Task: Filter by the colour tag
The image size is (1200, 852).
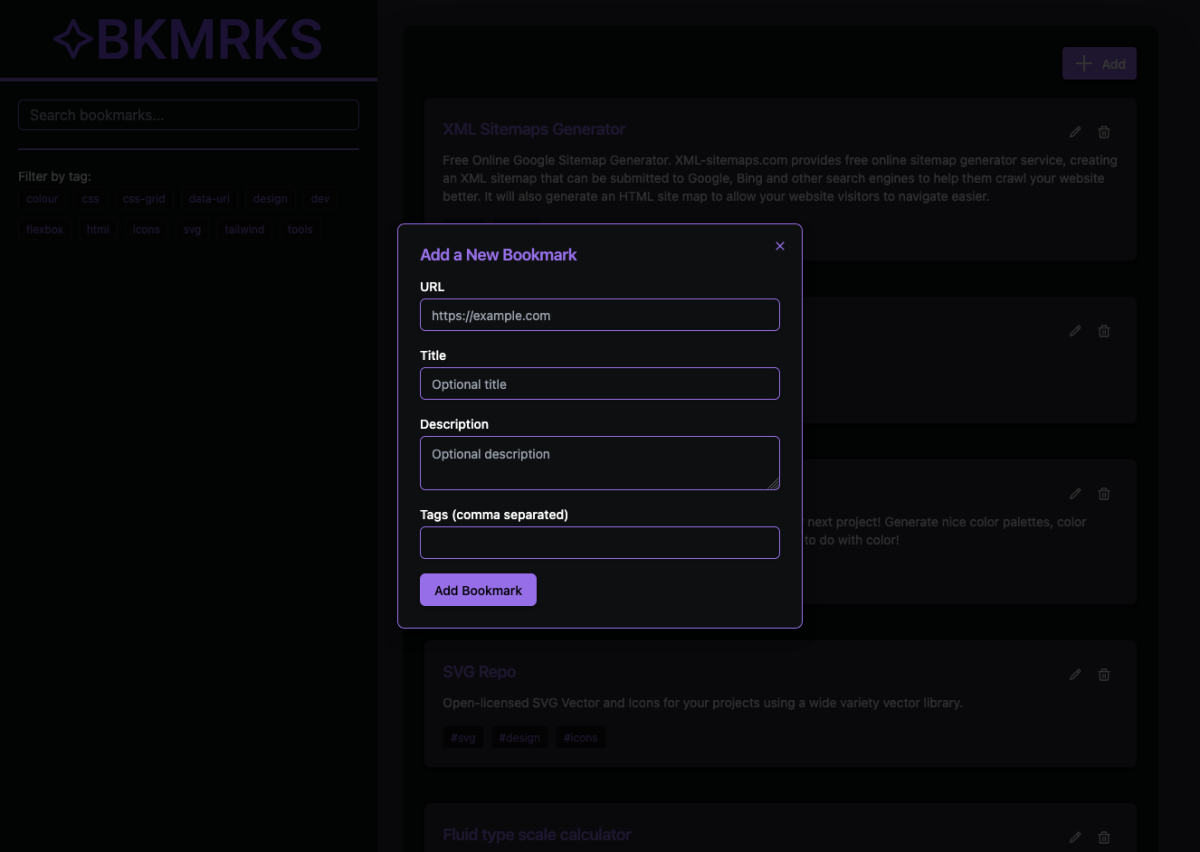Action: [x=42, y=199]
